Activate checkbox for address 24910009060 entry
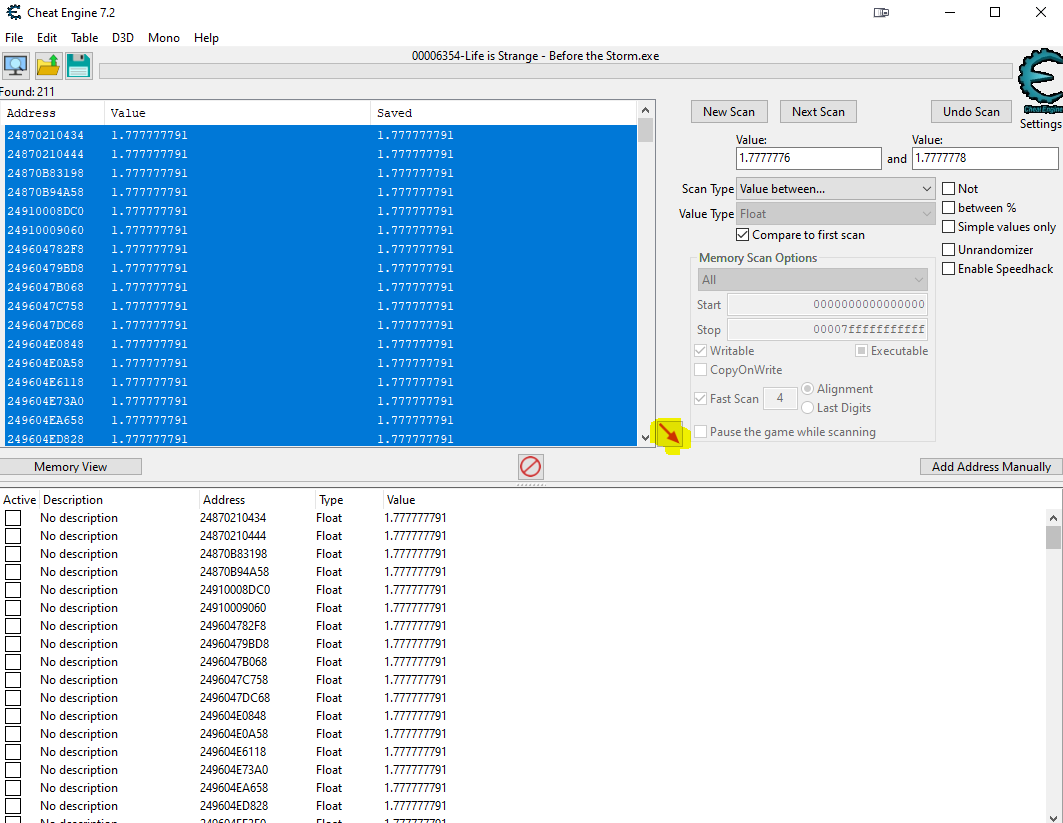Viewport: 1063px width, 823px height. pyautogui.click(x=13, y=608)
